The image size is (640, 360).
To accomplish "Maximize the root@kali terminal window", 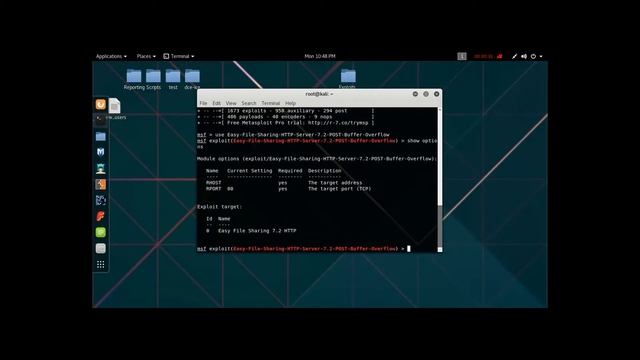I will (426, 94).
